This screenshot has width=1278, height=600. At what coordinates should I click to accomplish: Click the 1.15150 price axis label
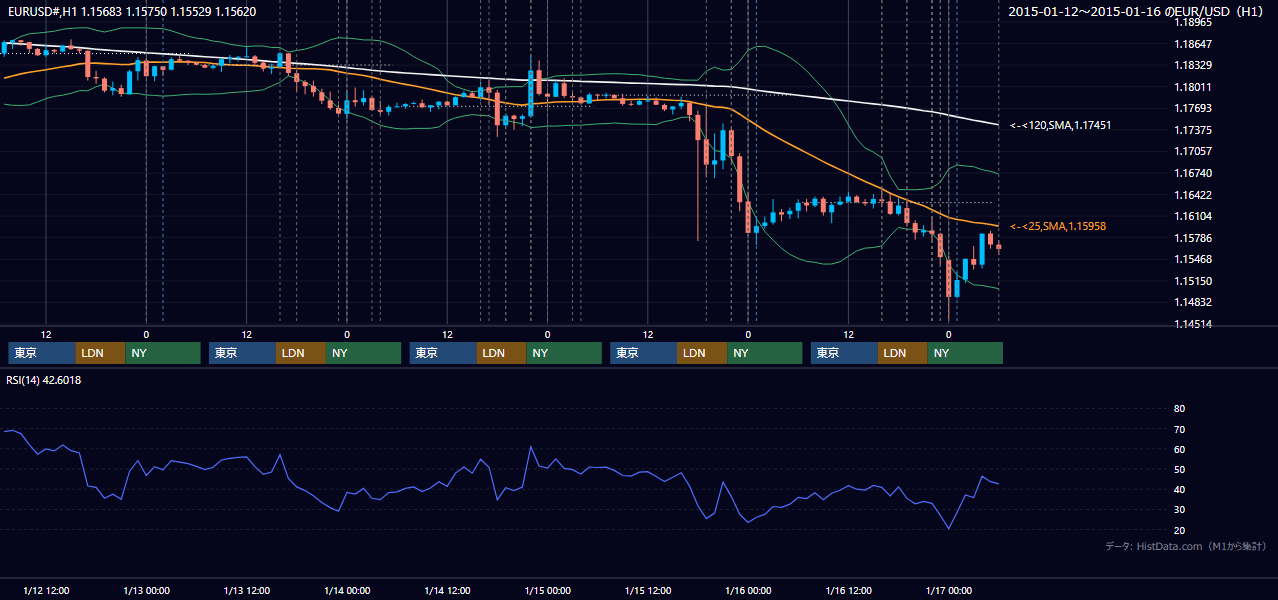coord(1192,281)
